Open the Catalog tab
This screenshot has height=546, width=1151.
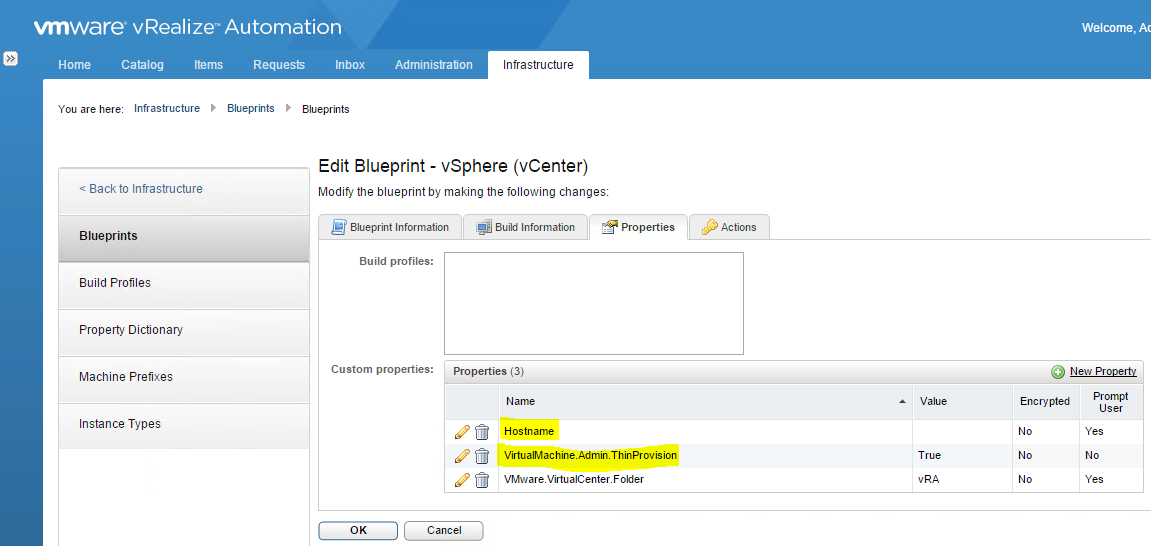(x=142, y=65)
